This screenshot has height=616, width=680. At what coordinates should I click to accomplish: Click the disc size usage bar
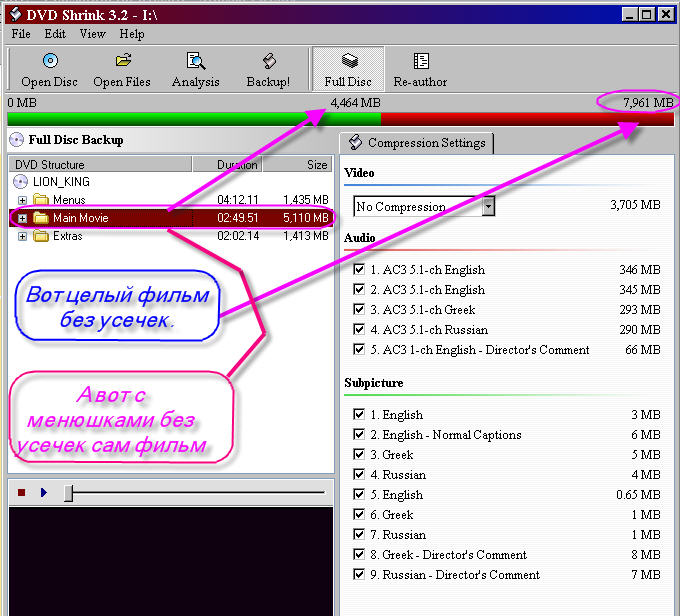pyautogui.click(x=340, y=119)
